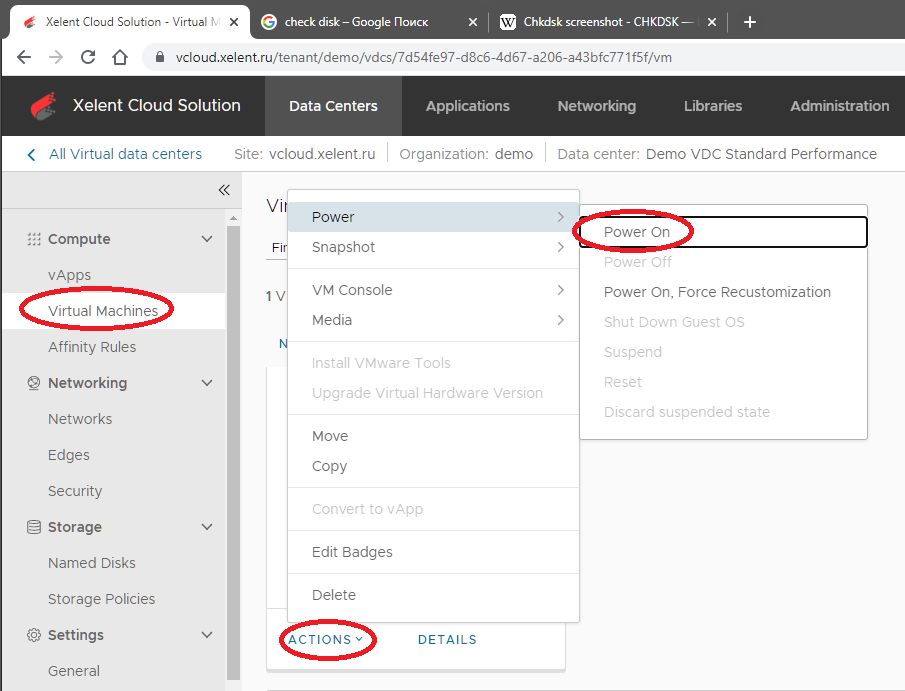
Task: Go back with the browser back arrow
Action: point(24,57)
